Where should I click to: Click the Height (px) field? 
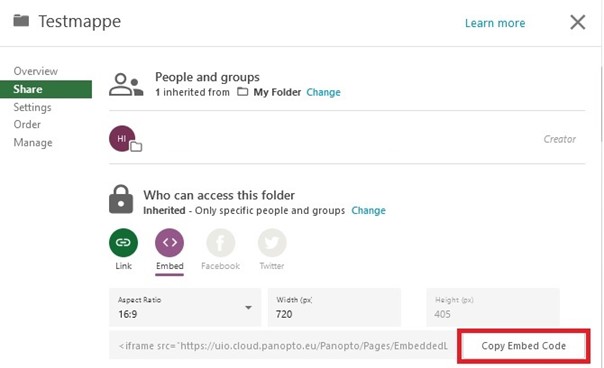pos(493,307)
